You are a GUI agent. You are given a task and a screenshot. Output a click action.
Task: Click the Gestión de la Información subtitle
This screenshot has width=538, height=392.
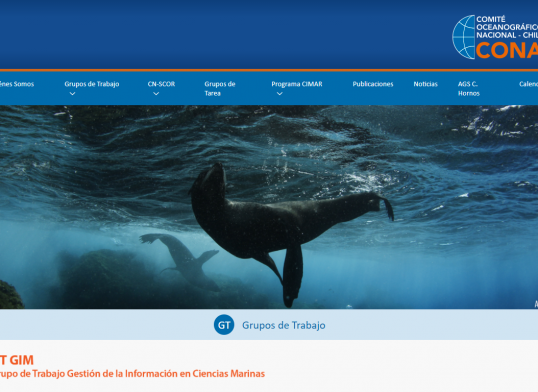[132, 374]
